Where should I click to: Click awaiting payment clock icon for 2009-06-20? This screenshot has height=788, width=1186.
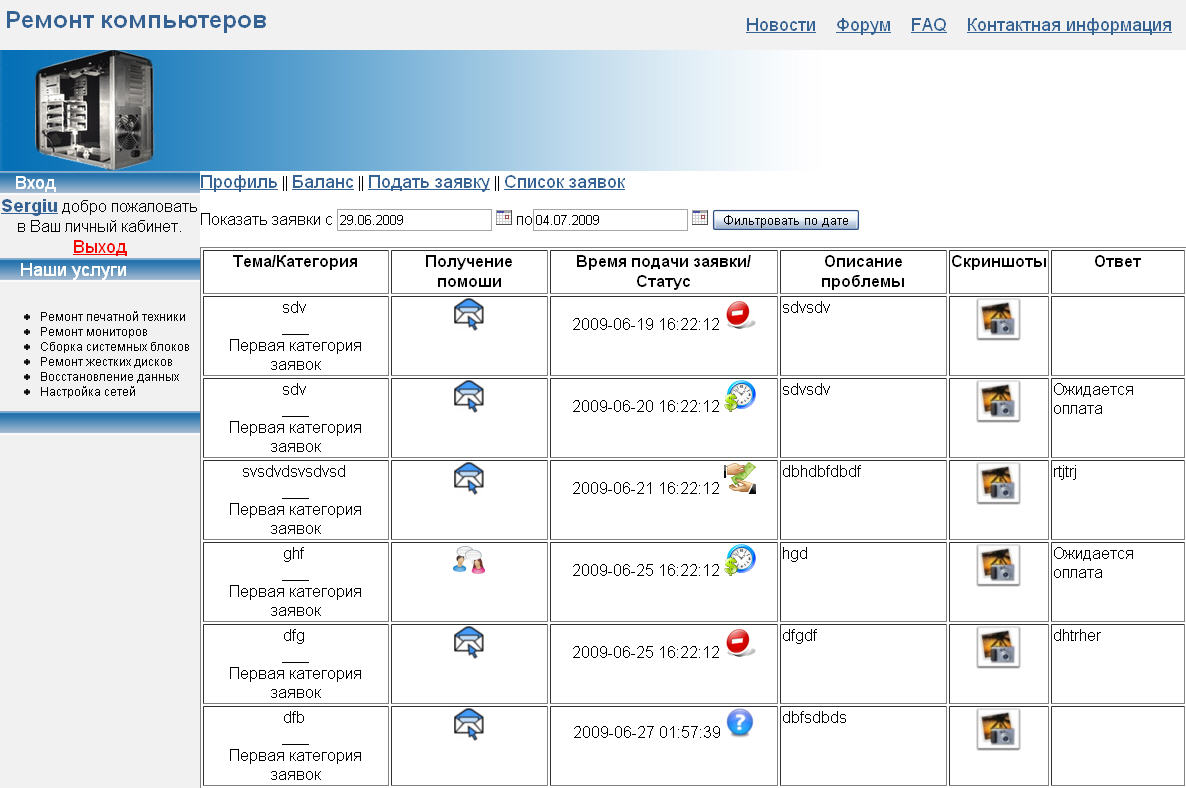tap(740, 396)
